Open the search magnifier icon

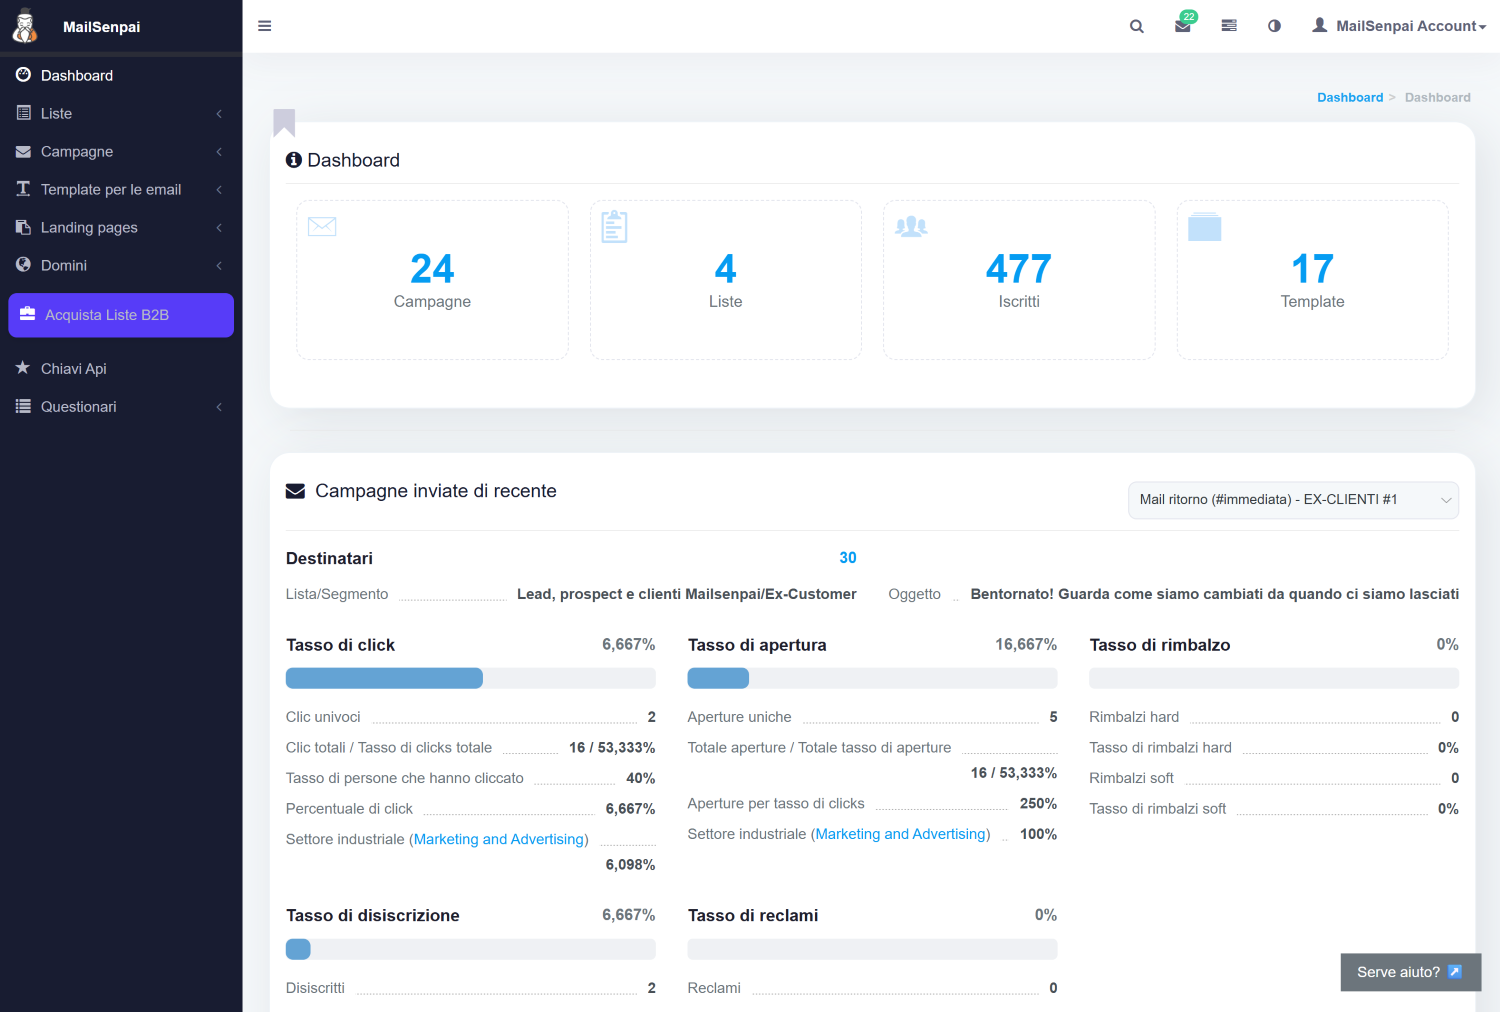(1136, 26)
